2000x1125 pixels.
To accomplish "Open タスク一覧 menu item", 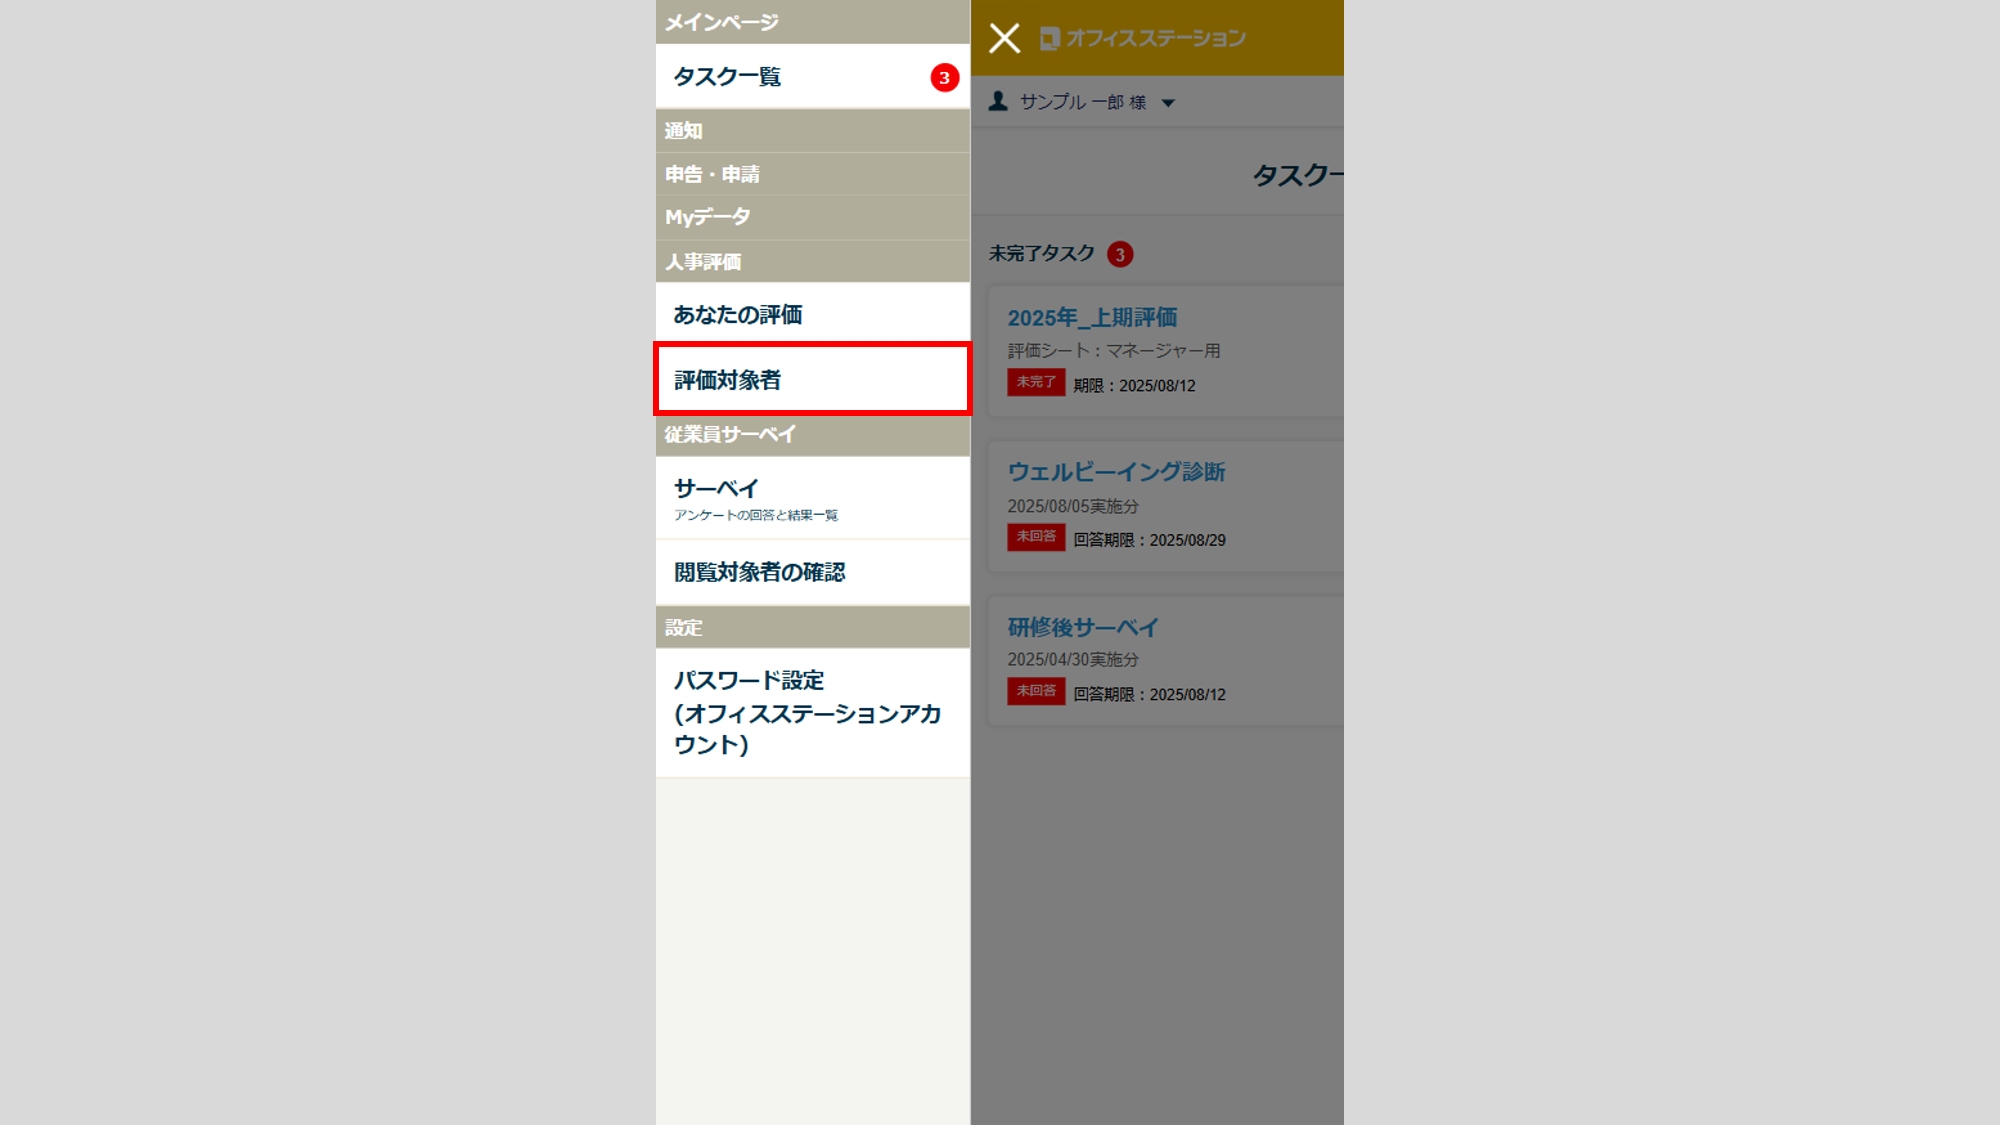I will 813,76.
